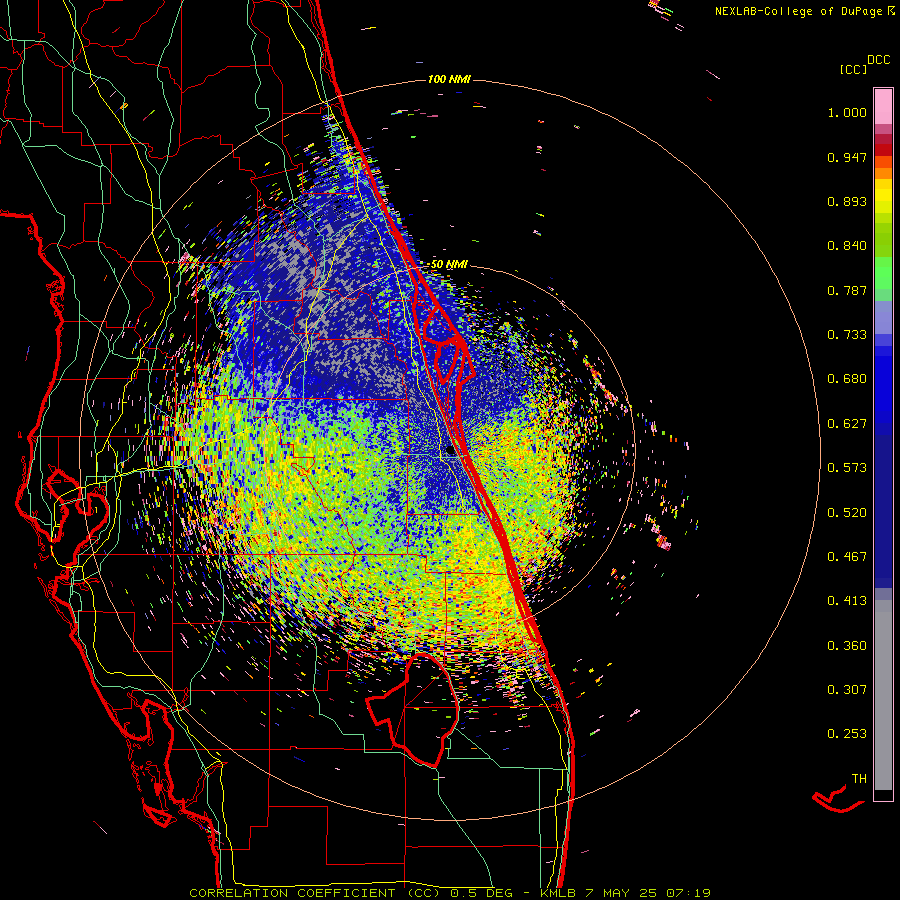900x900 pixels.
Task: Select the 1.000 scale value
Action: (847, 112)
